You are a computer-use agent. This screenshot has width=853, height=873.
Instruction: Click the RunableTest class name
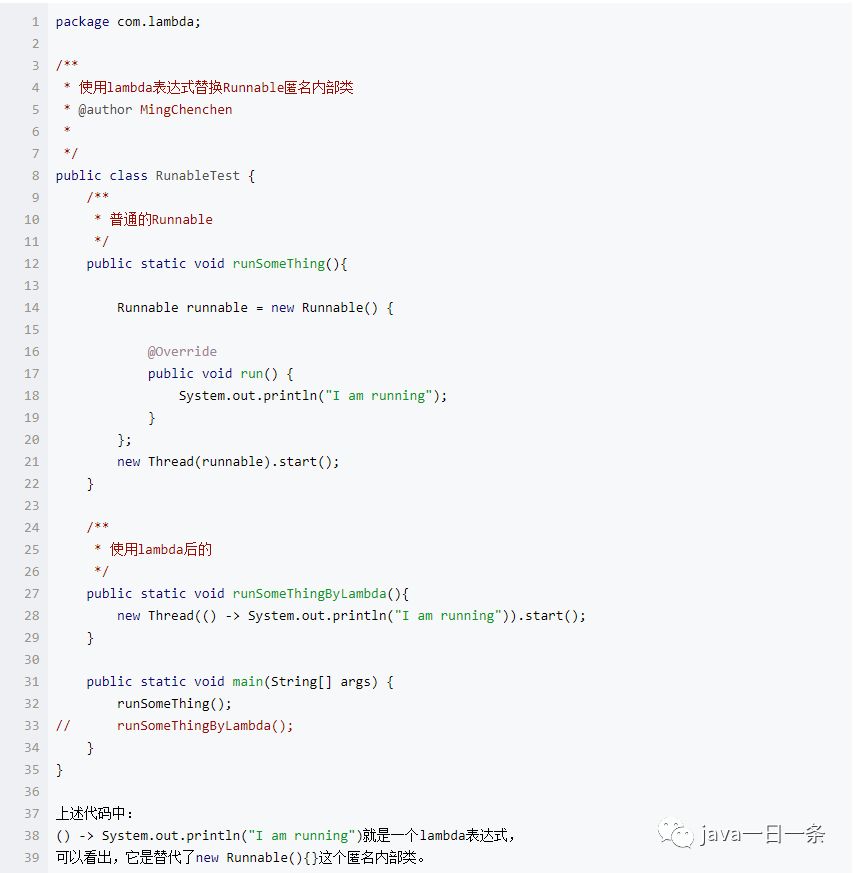click(x=197, y=176)
